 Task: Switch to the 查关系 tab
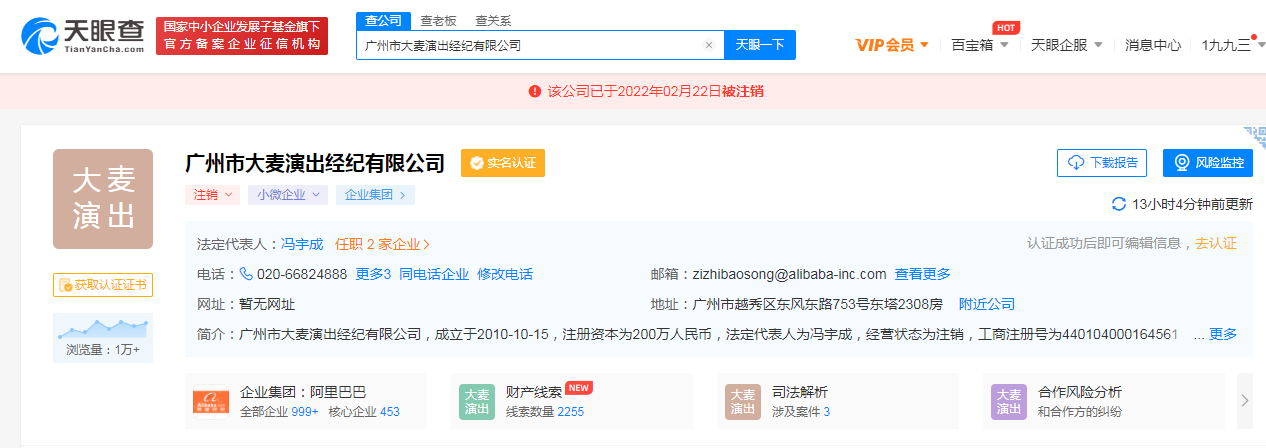tap(493, 20)
